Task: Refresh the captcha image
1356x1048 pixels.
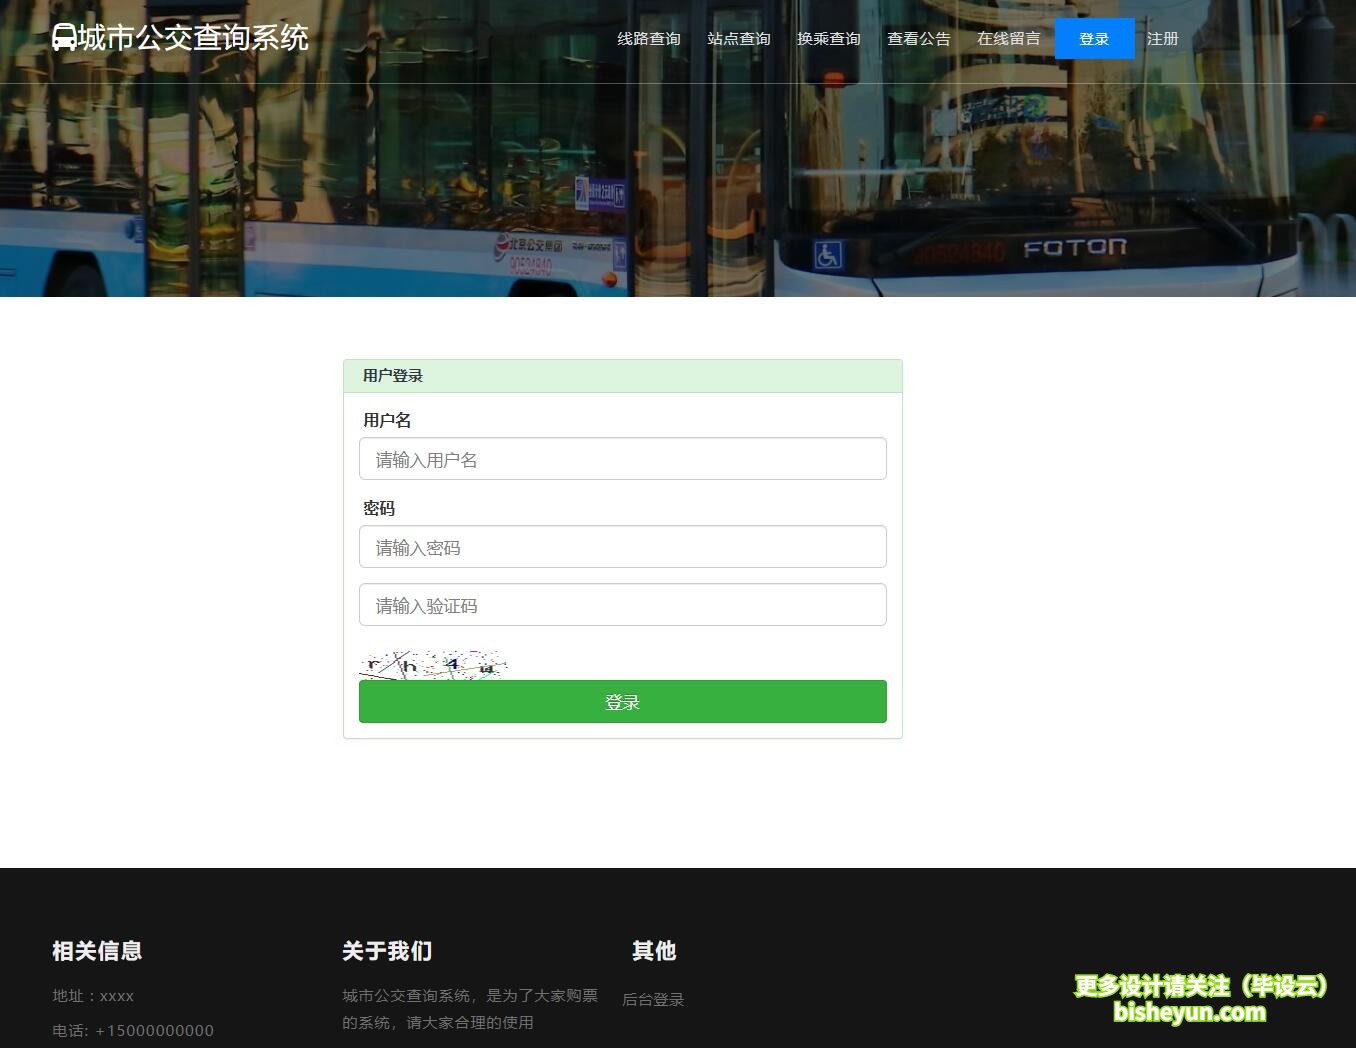Action: tap(434, 665)
